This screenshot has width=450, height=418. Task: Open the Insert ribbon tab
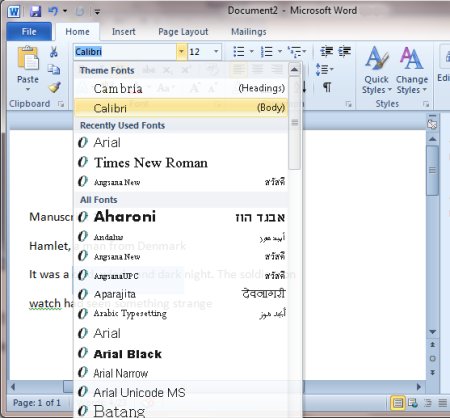click(123, 32)
